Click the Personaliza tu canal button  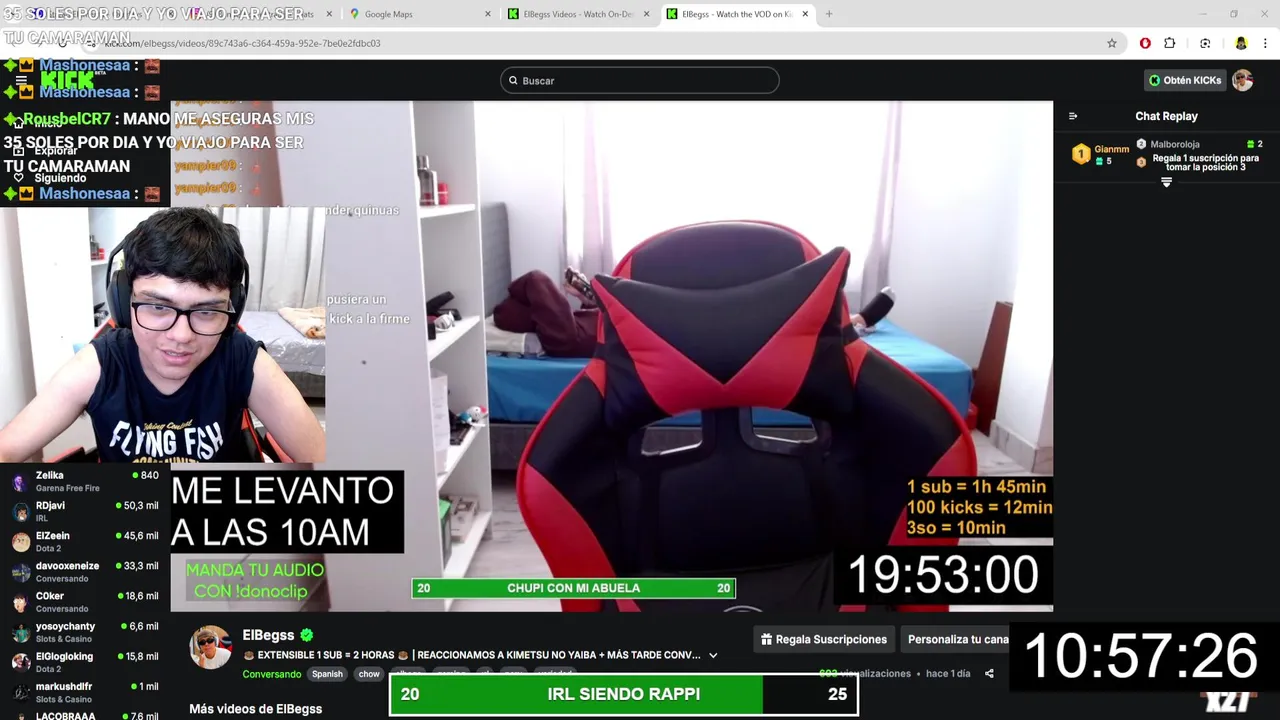pos(958,639)
